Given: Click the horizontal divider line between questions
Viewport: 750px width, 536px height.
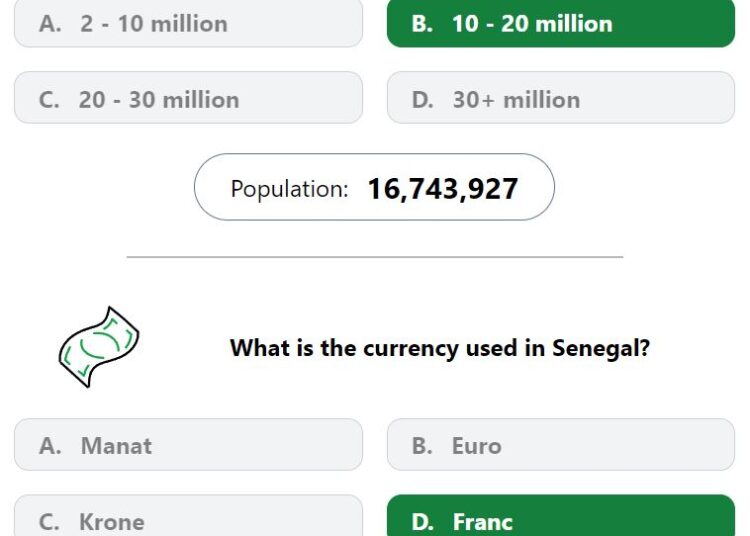Looking at the screenshot, I should (375, 257).
